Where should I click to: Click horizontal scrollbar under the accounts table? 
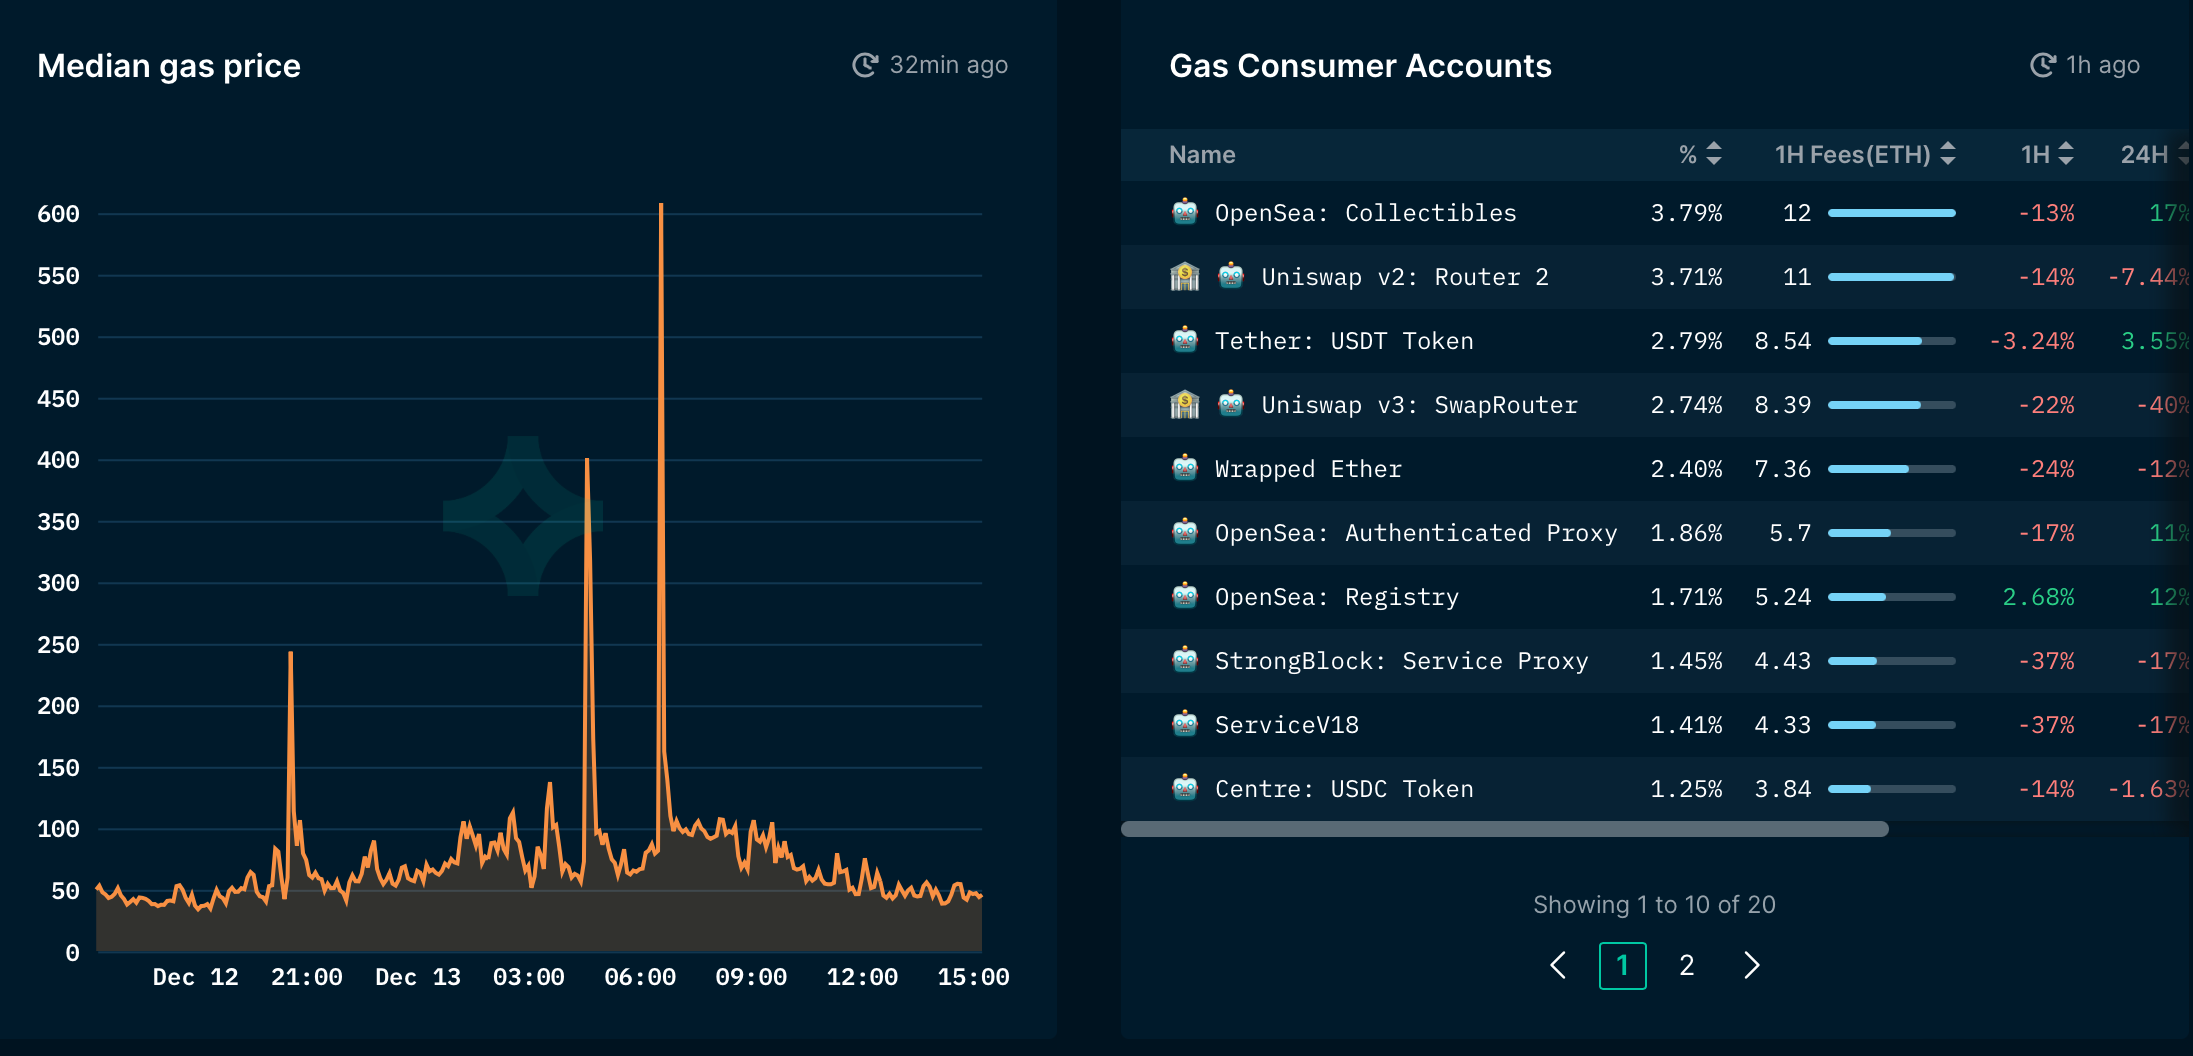[1505, 829]
